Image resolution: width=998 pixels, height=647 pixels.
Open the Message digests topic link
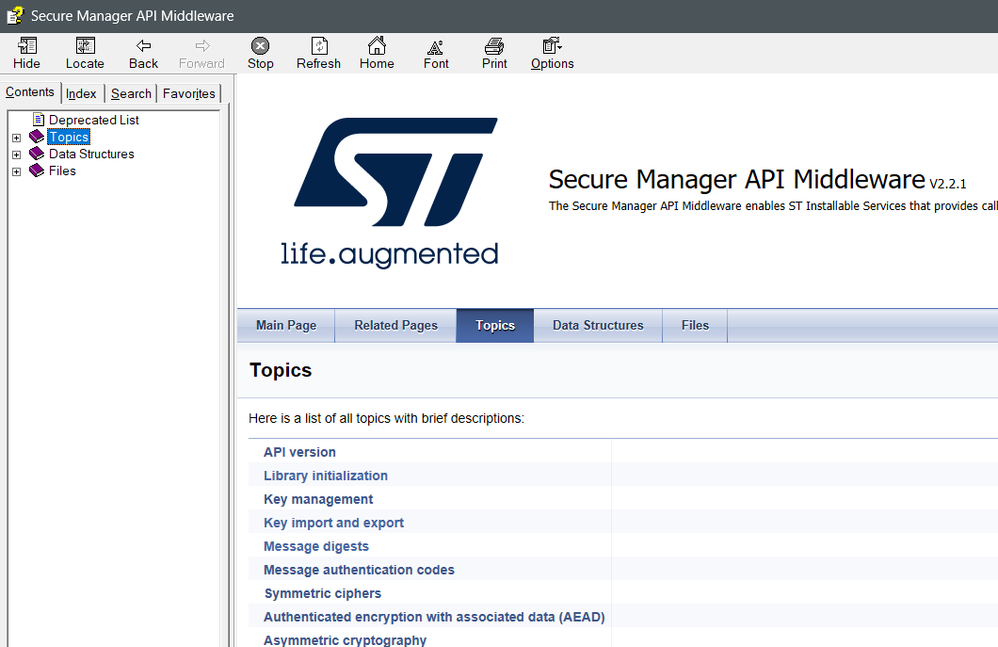tap(316, 546)
